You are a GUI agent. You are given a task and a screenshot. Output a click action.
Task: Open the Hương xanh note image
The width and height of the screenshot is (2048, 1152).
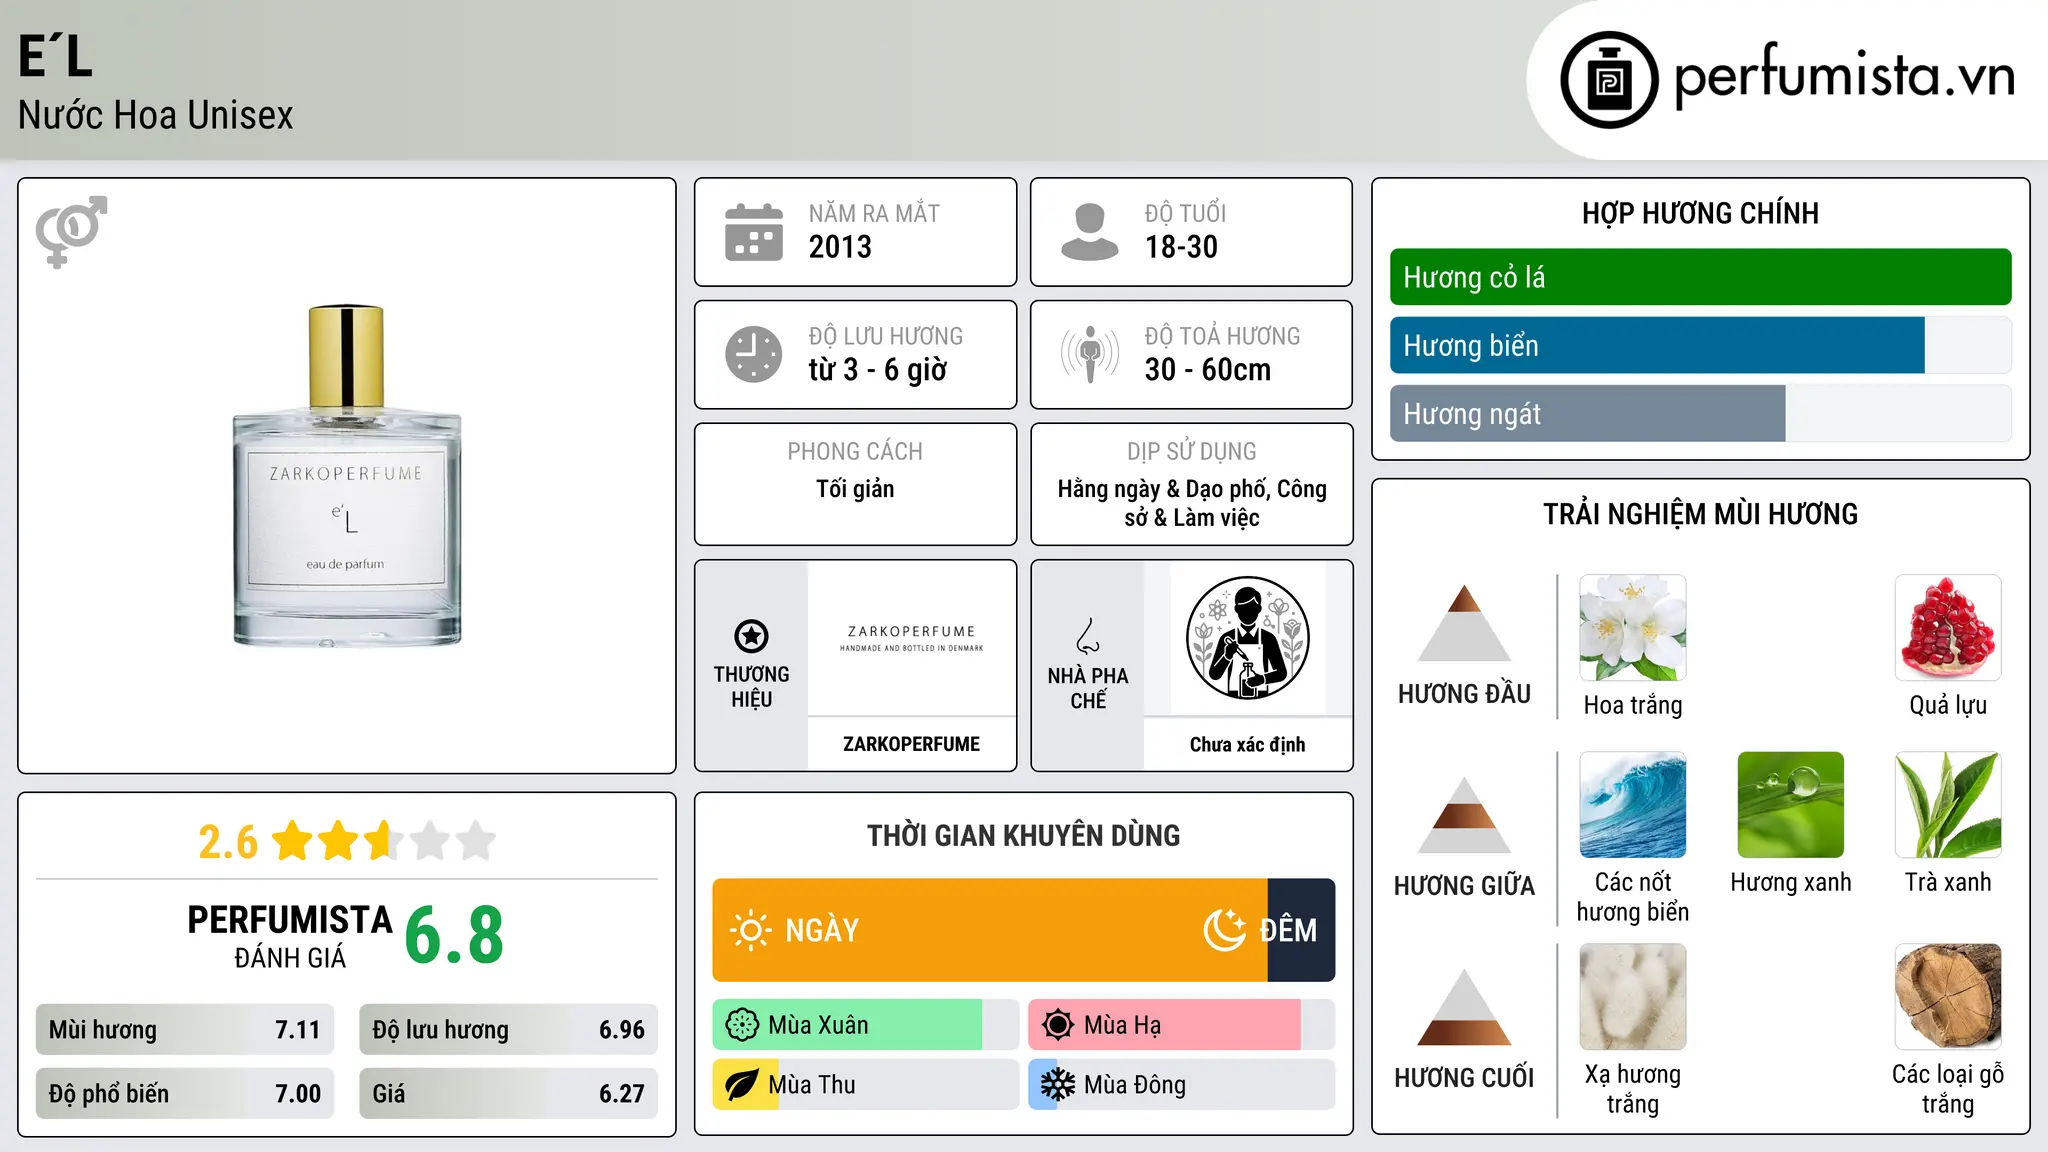(x=1791, y=805)
